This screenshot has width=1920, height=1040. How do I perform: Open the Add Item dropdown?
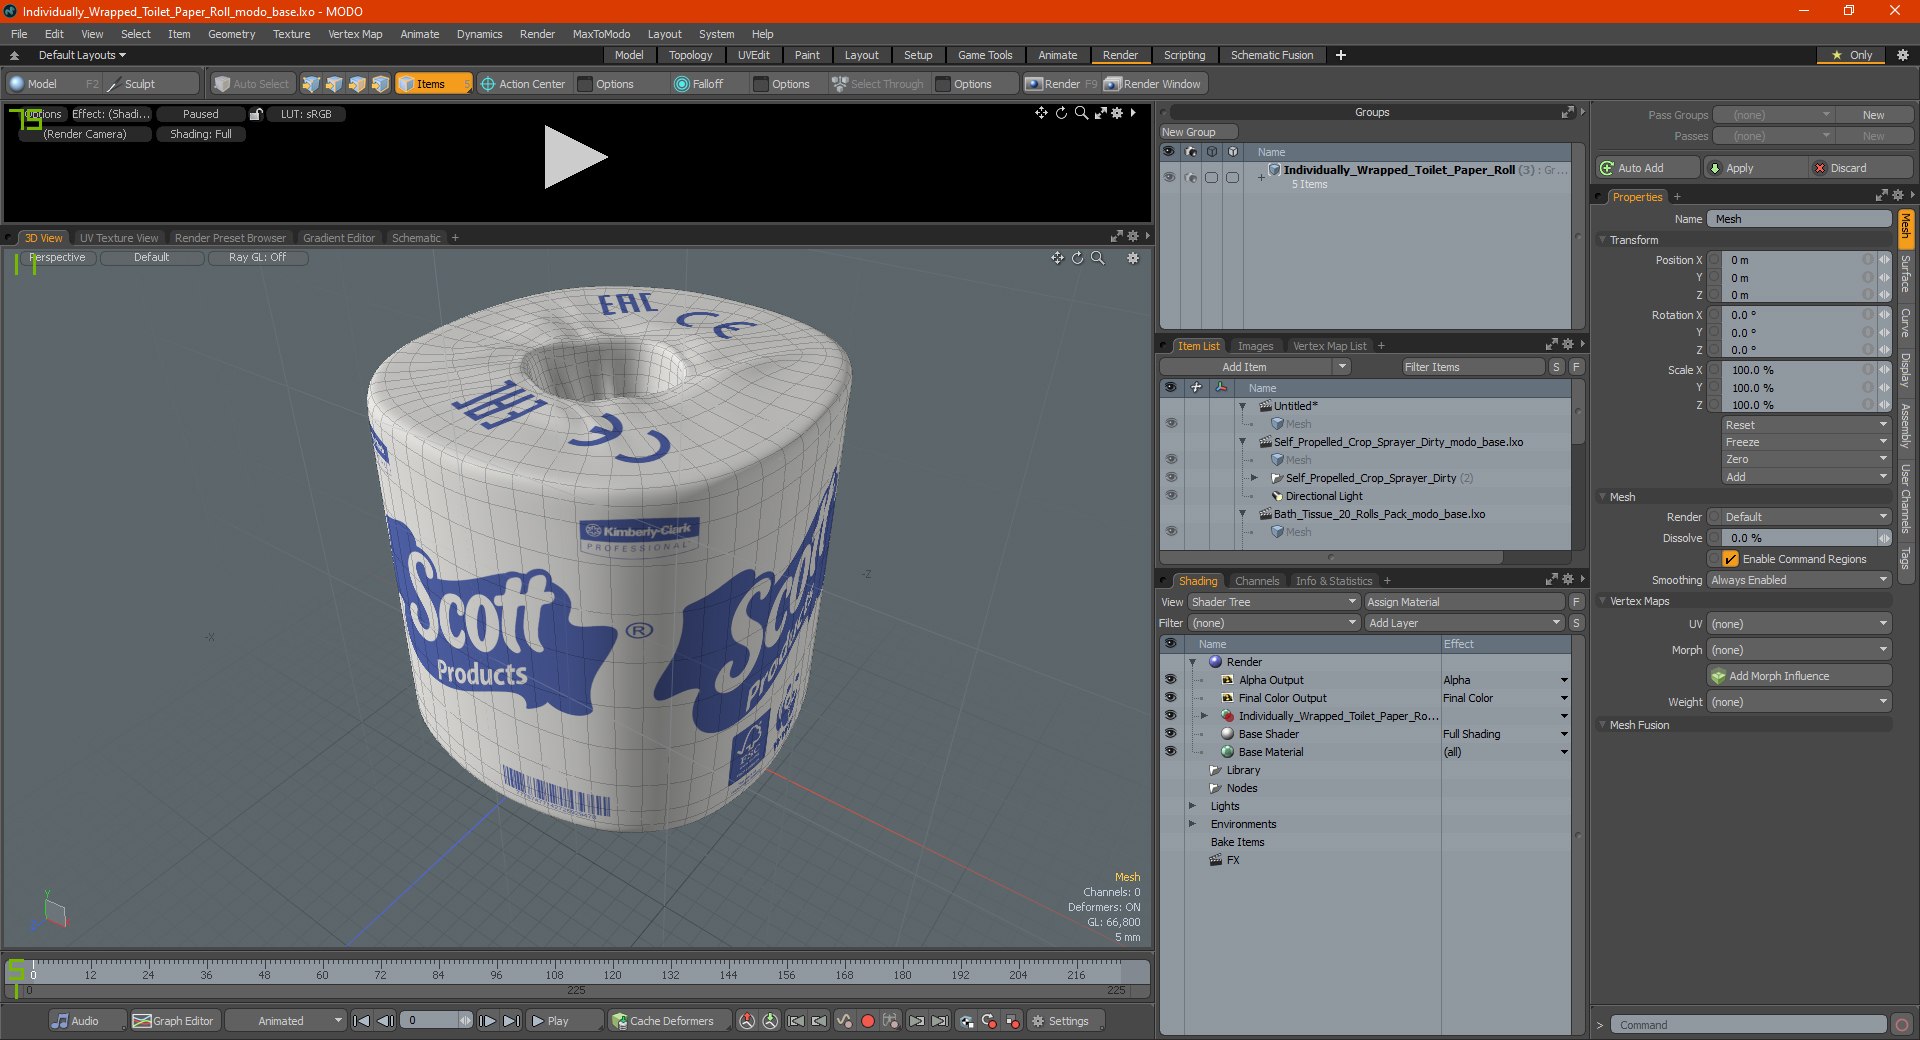1255,367
